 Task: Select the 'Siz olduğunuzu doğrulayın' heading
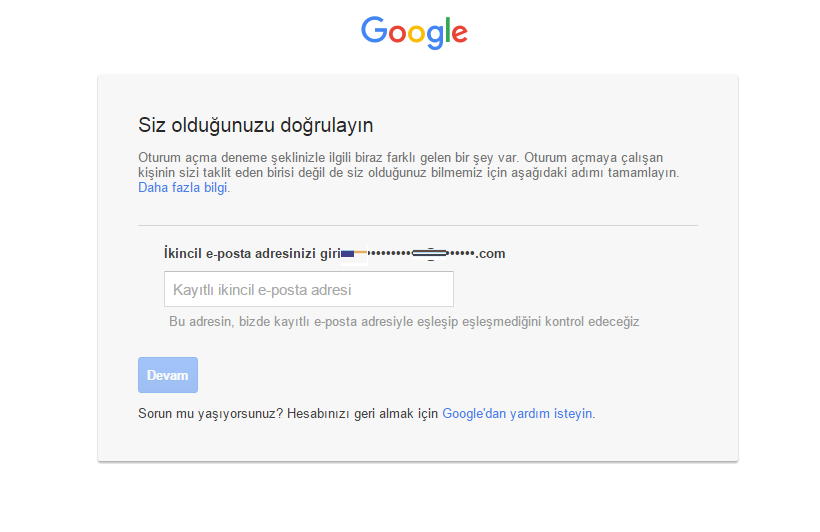pyautogui.click(x=255, y=126)
